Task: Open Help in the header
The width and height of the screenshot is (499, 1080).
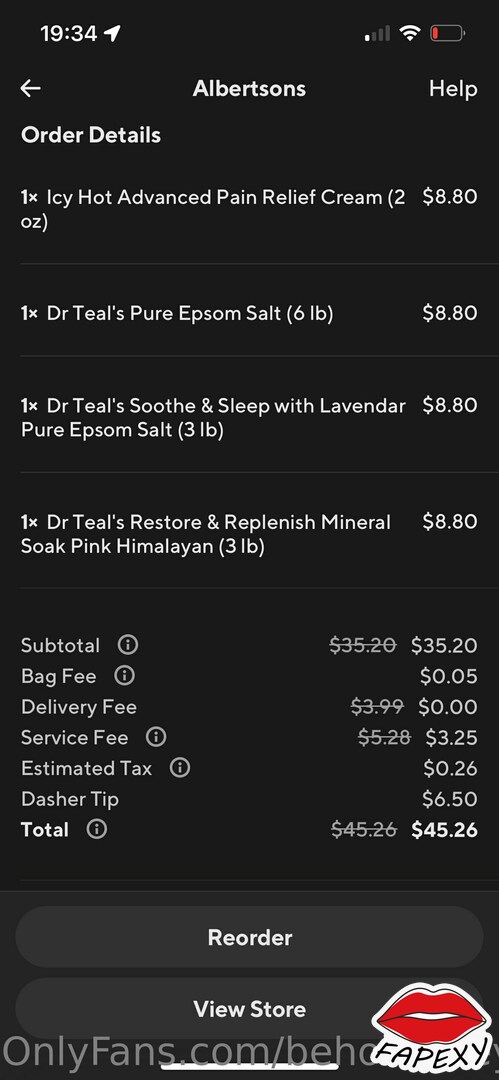Action: 453,88
